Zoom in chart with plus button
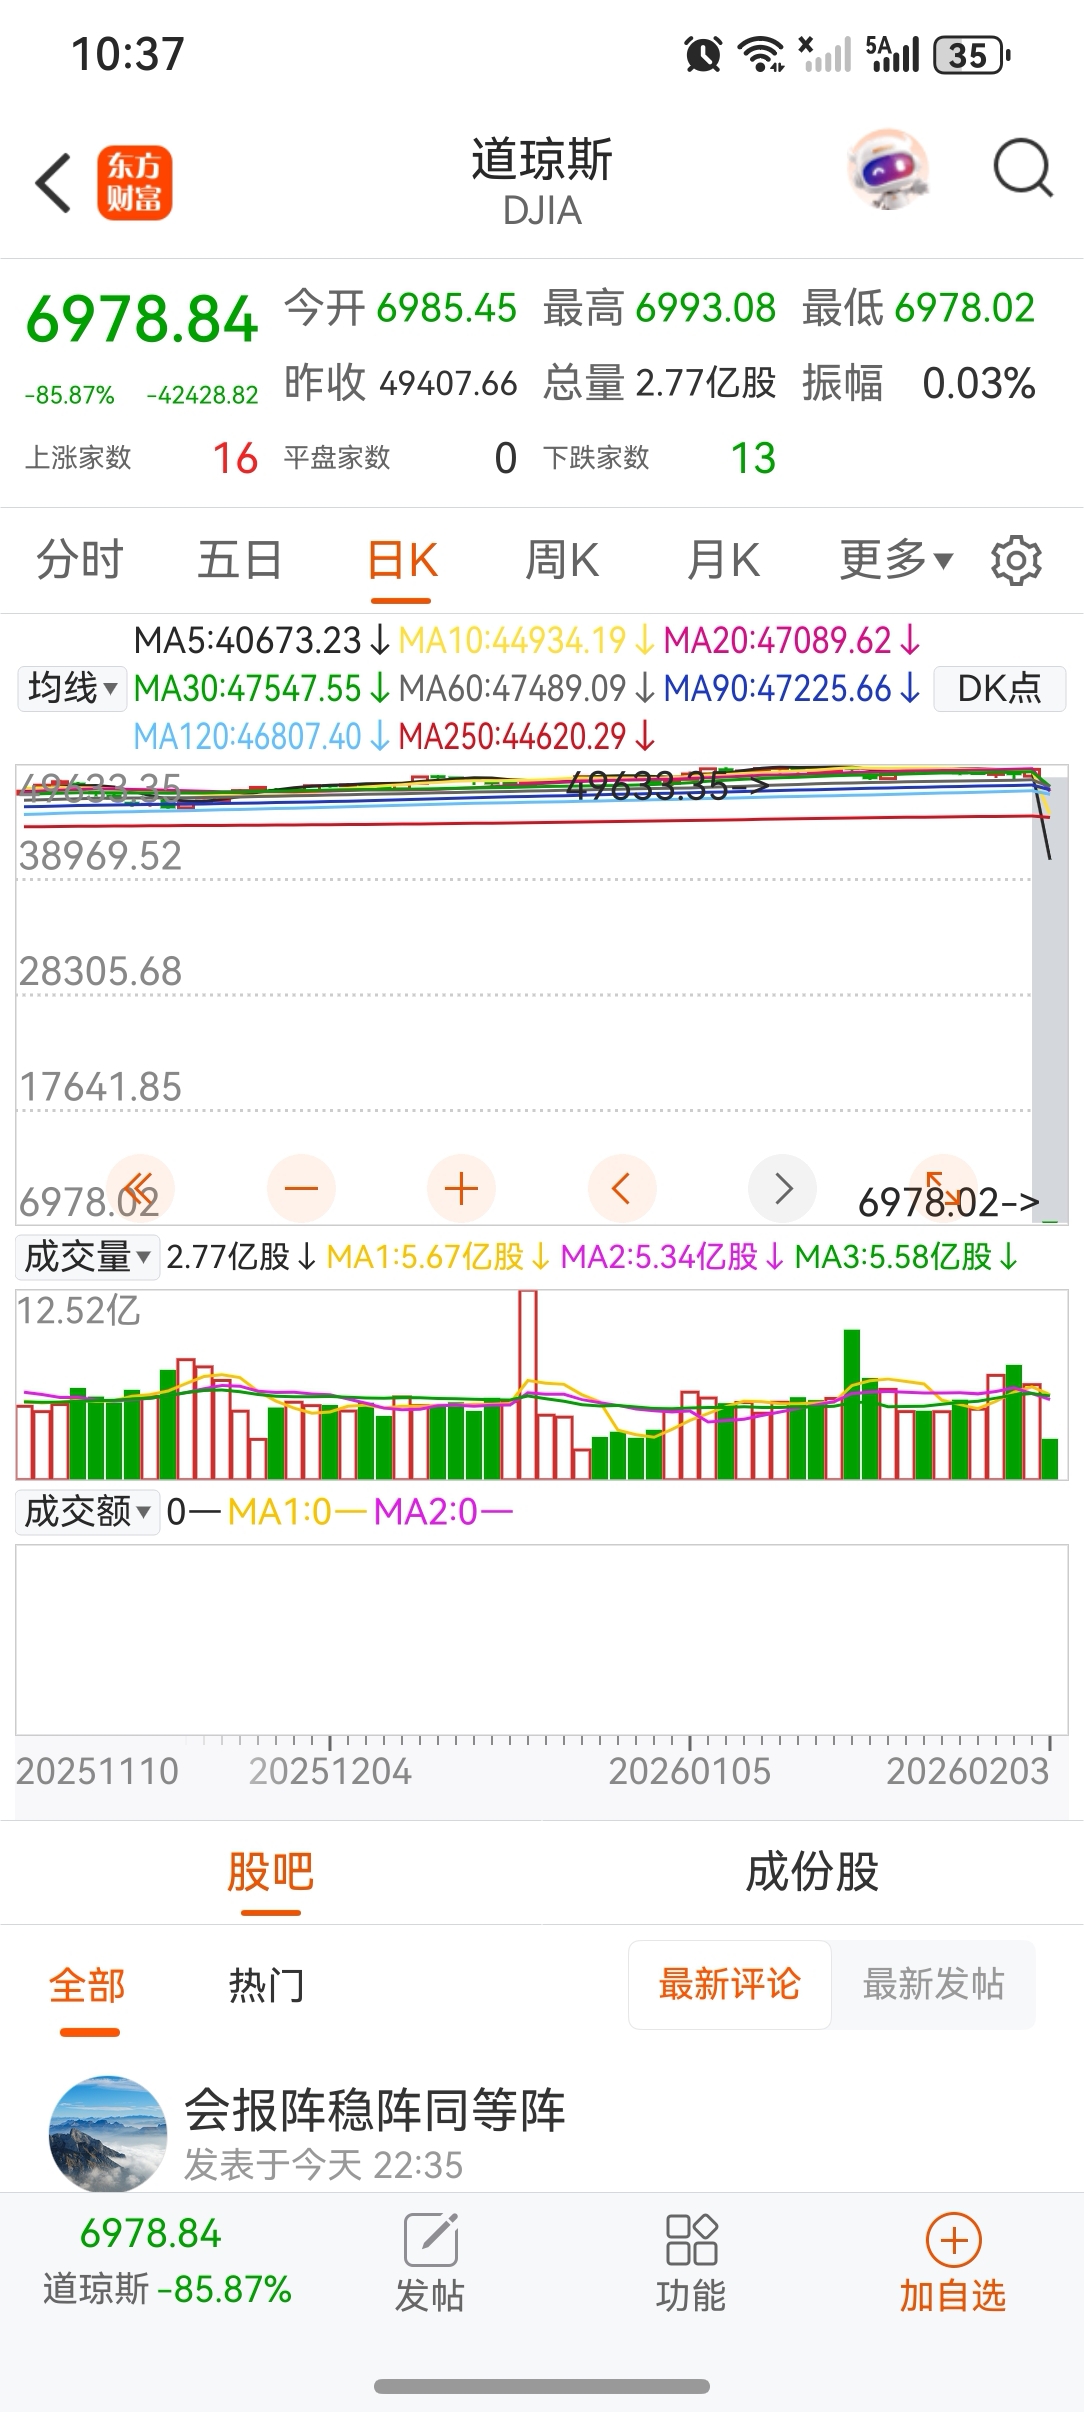 461,1189
